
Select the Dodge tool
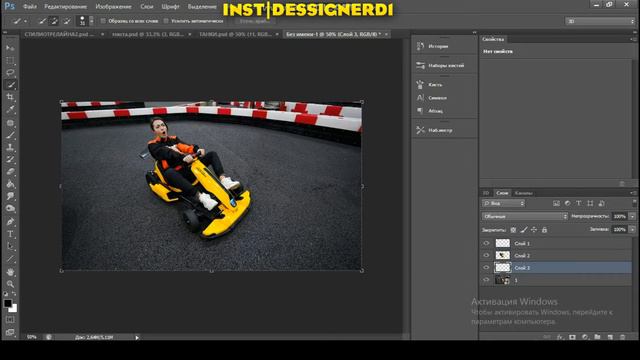10,209
